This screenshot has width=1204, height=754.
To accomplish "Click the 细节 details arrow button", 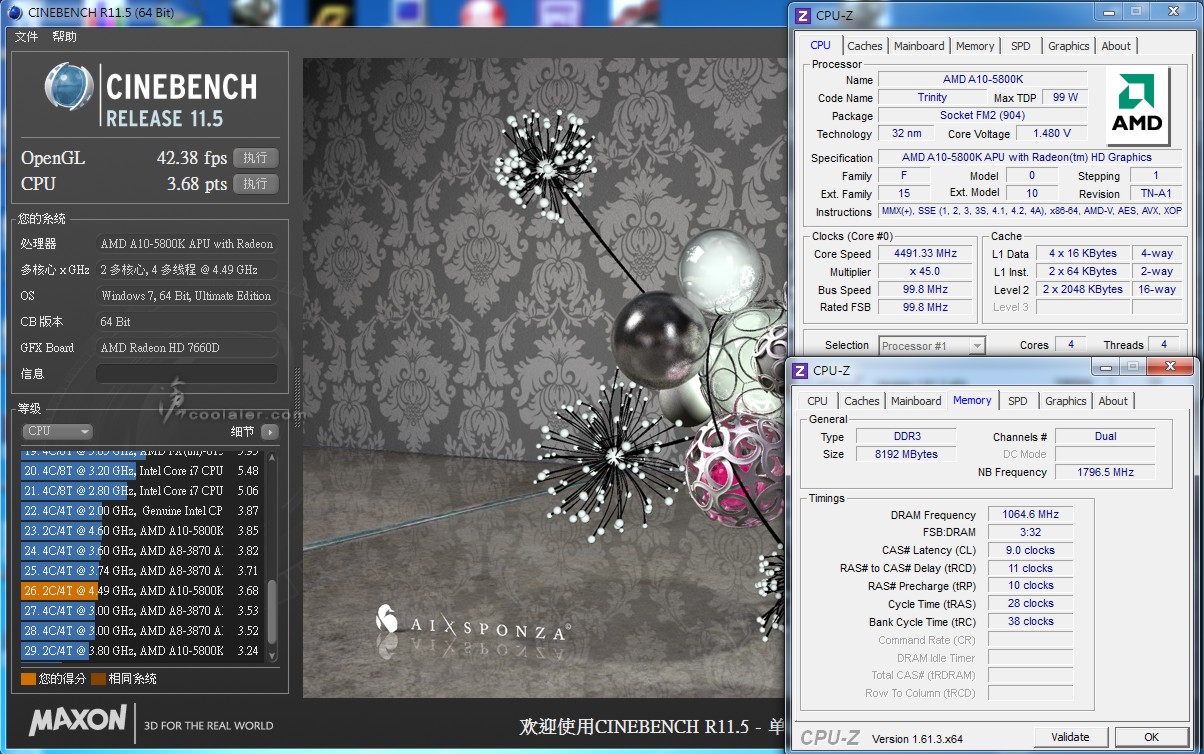I will click(x=269, y=432).
